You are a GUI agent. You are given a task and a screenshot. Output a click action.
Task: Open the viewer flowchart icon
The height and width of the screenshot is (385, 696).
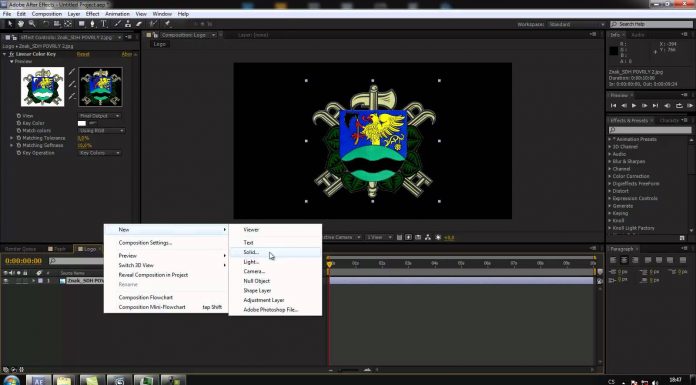pyautogui.click(x=427, y=238)
